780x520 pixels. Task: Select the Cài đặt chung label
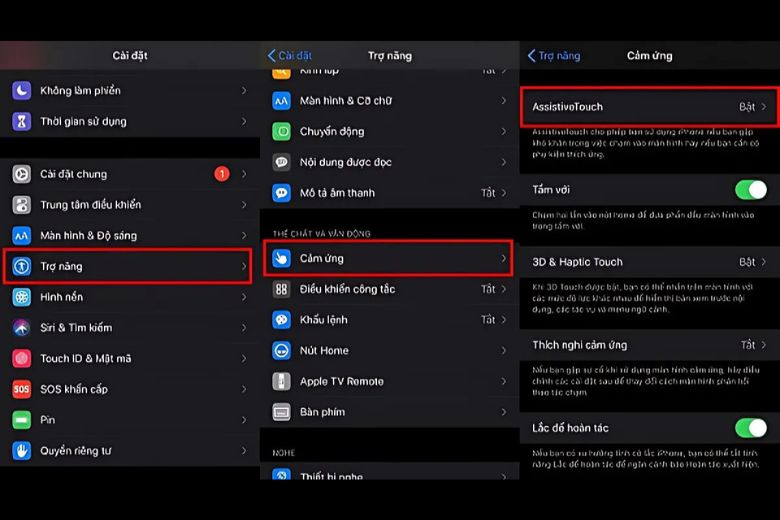coord(74,174)
